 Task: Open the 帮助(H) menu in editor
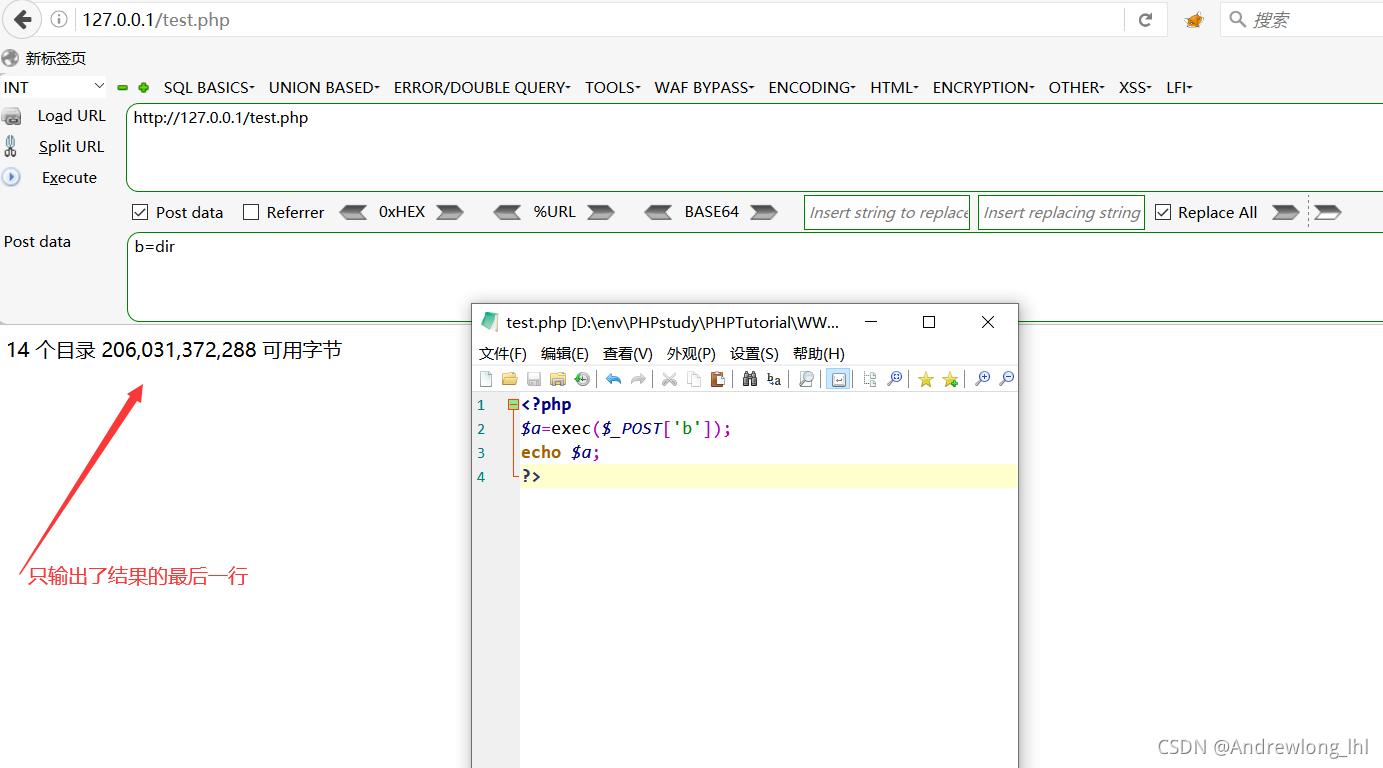click(819, 354)
